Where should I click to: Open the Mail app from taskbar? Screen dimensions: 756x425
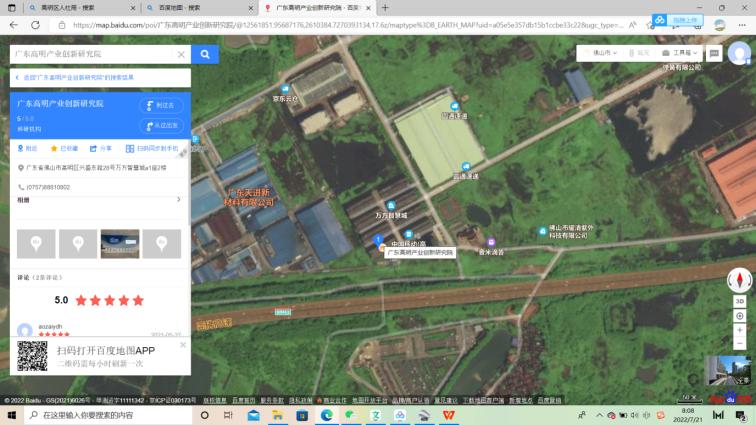pos(253,415)
